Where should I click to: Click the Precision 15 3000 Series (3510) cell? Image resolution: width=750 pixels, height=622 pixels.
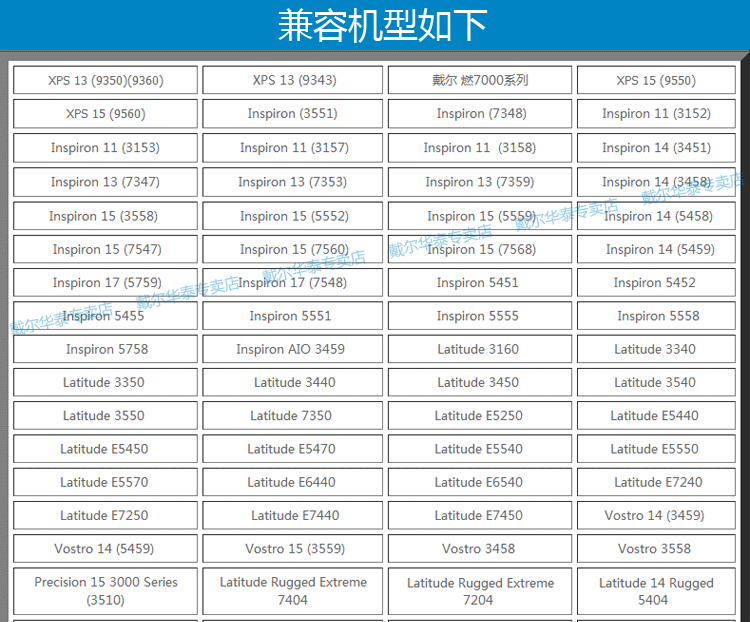(105, 591)
